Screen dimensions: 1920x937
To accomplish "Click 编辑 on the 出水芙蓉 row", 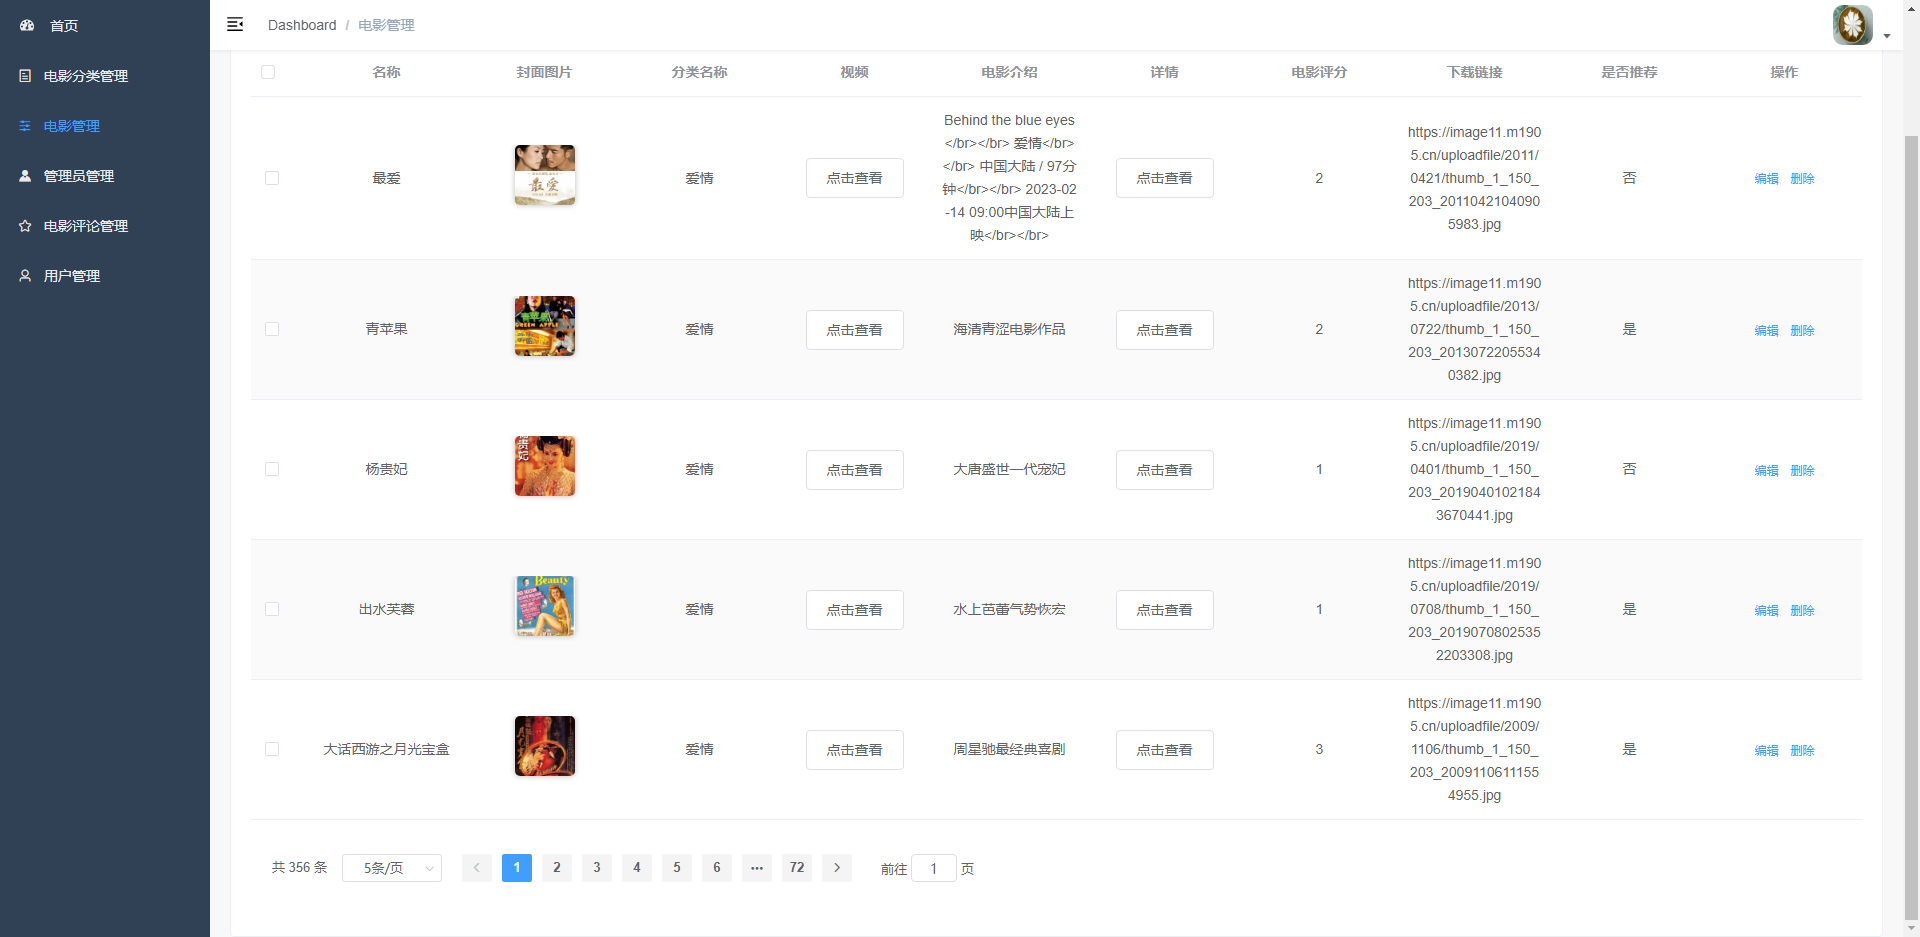I will (1765, 610).
